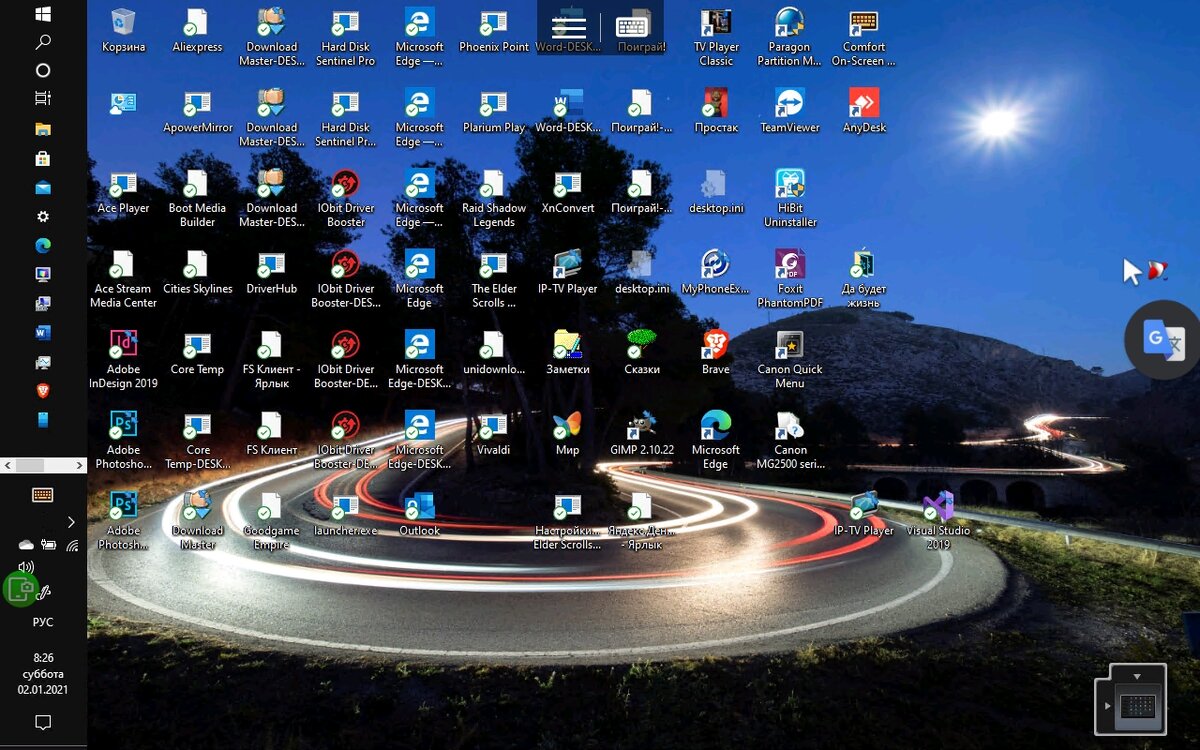This screenshot has height=750, width=1200.
Task: Open the Aliexpress desktop shortcut
Action: (197, 31)
